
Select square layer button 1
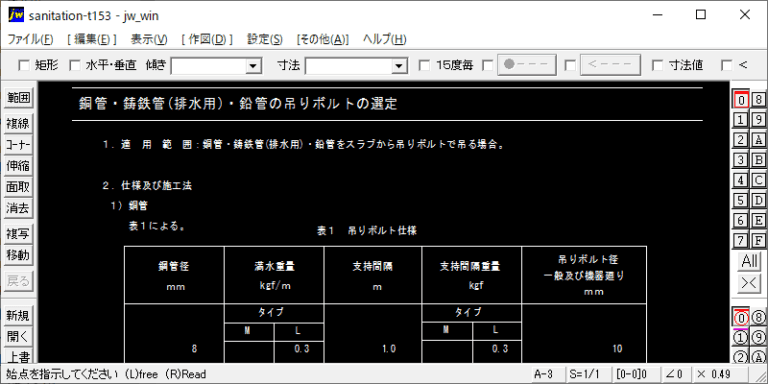[742, 120]
